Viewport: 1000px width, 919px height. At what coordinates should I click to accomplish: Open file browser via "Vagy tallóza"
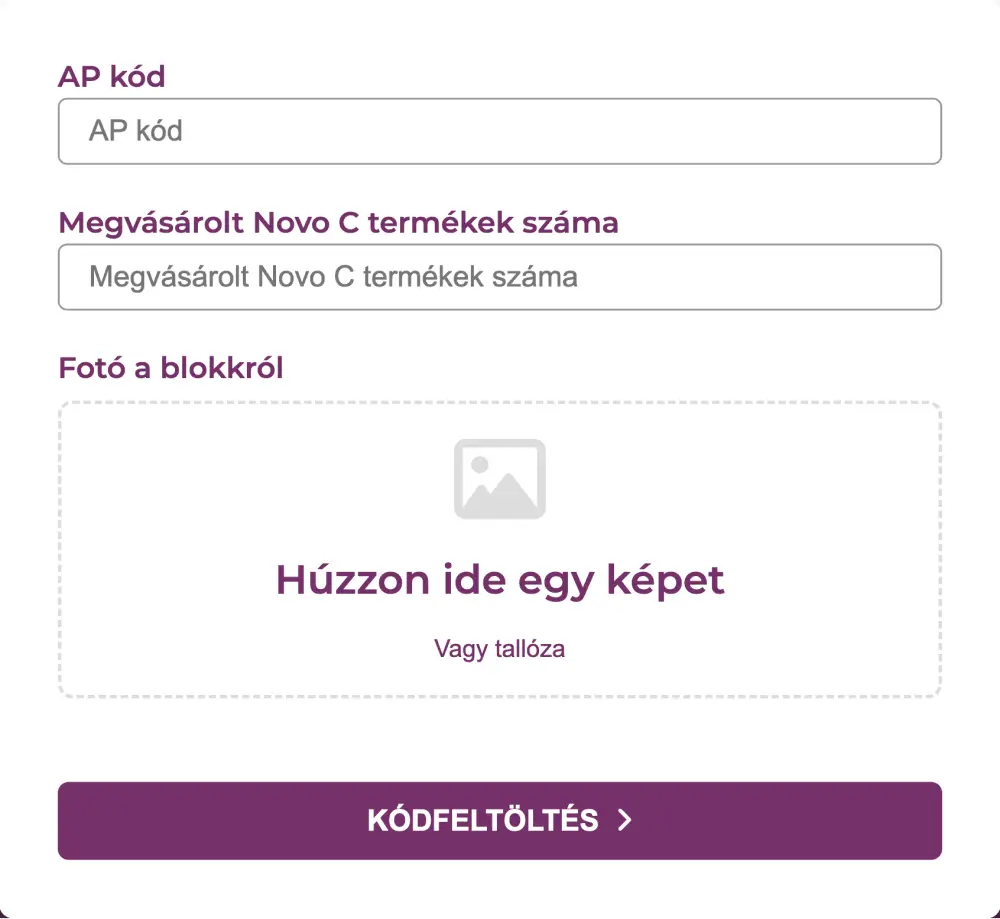point(499,649)
